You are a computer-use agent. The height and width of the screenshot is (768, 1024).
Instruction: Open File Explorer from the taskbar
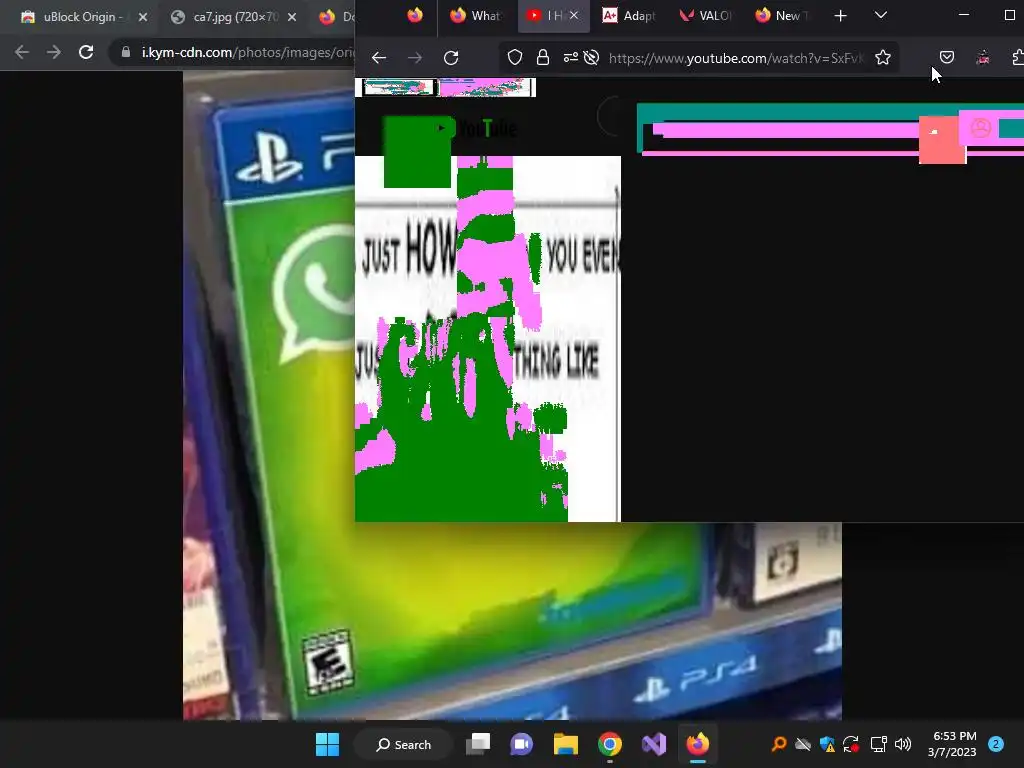[x=566, y=744]
